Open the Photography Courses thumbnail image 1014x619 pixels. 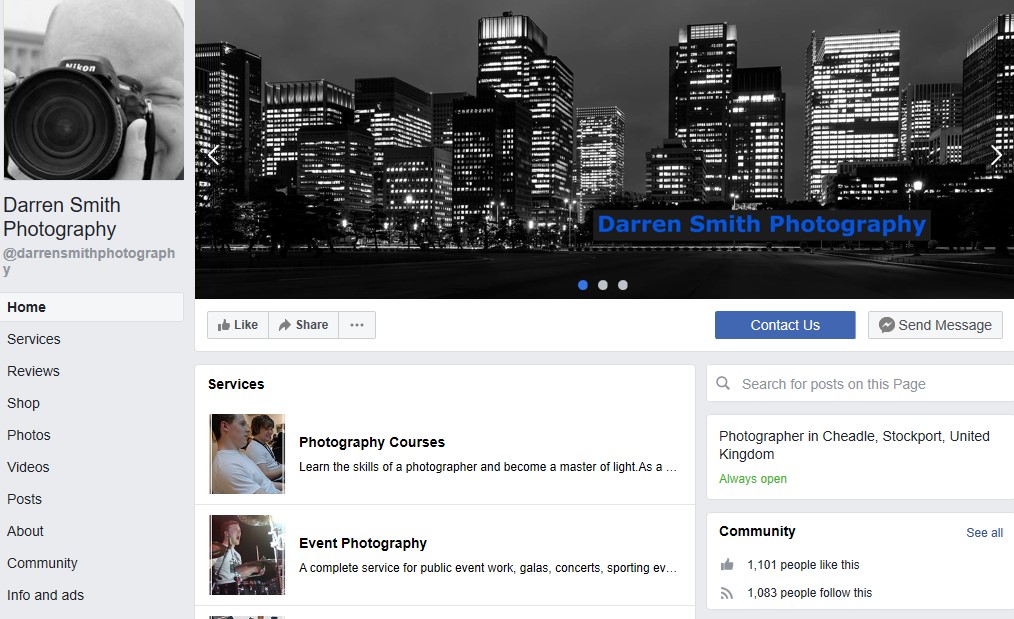pos(247,454)
